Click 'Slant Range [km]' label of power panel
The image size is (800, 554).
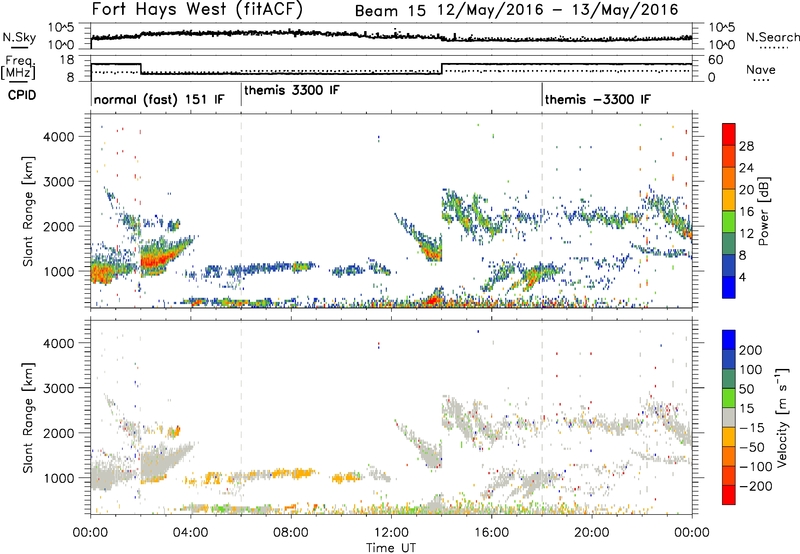[x=28, y=211]
